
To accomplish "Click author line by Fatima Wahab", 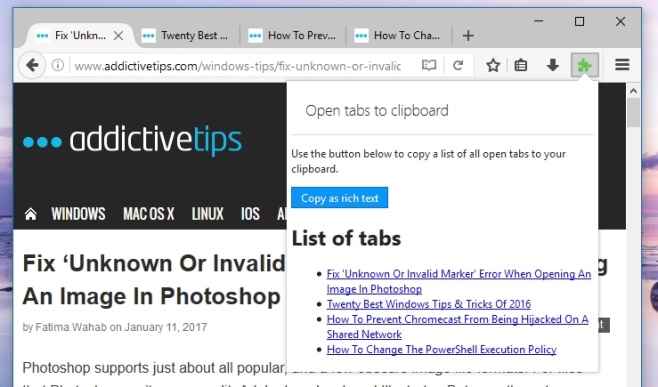I will (x=115, y=327).
